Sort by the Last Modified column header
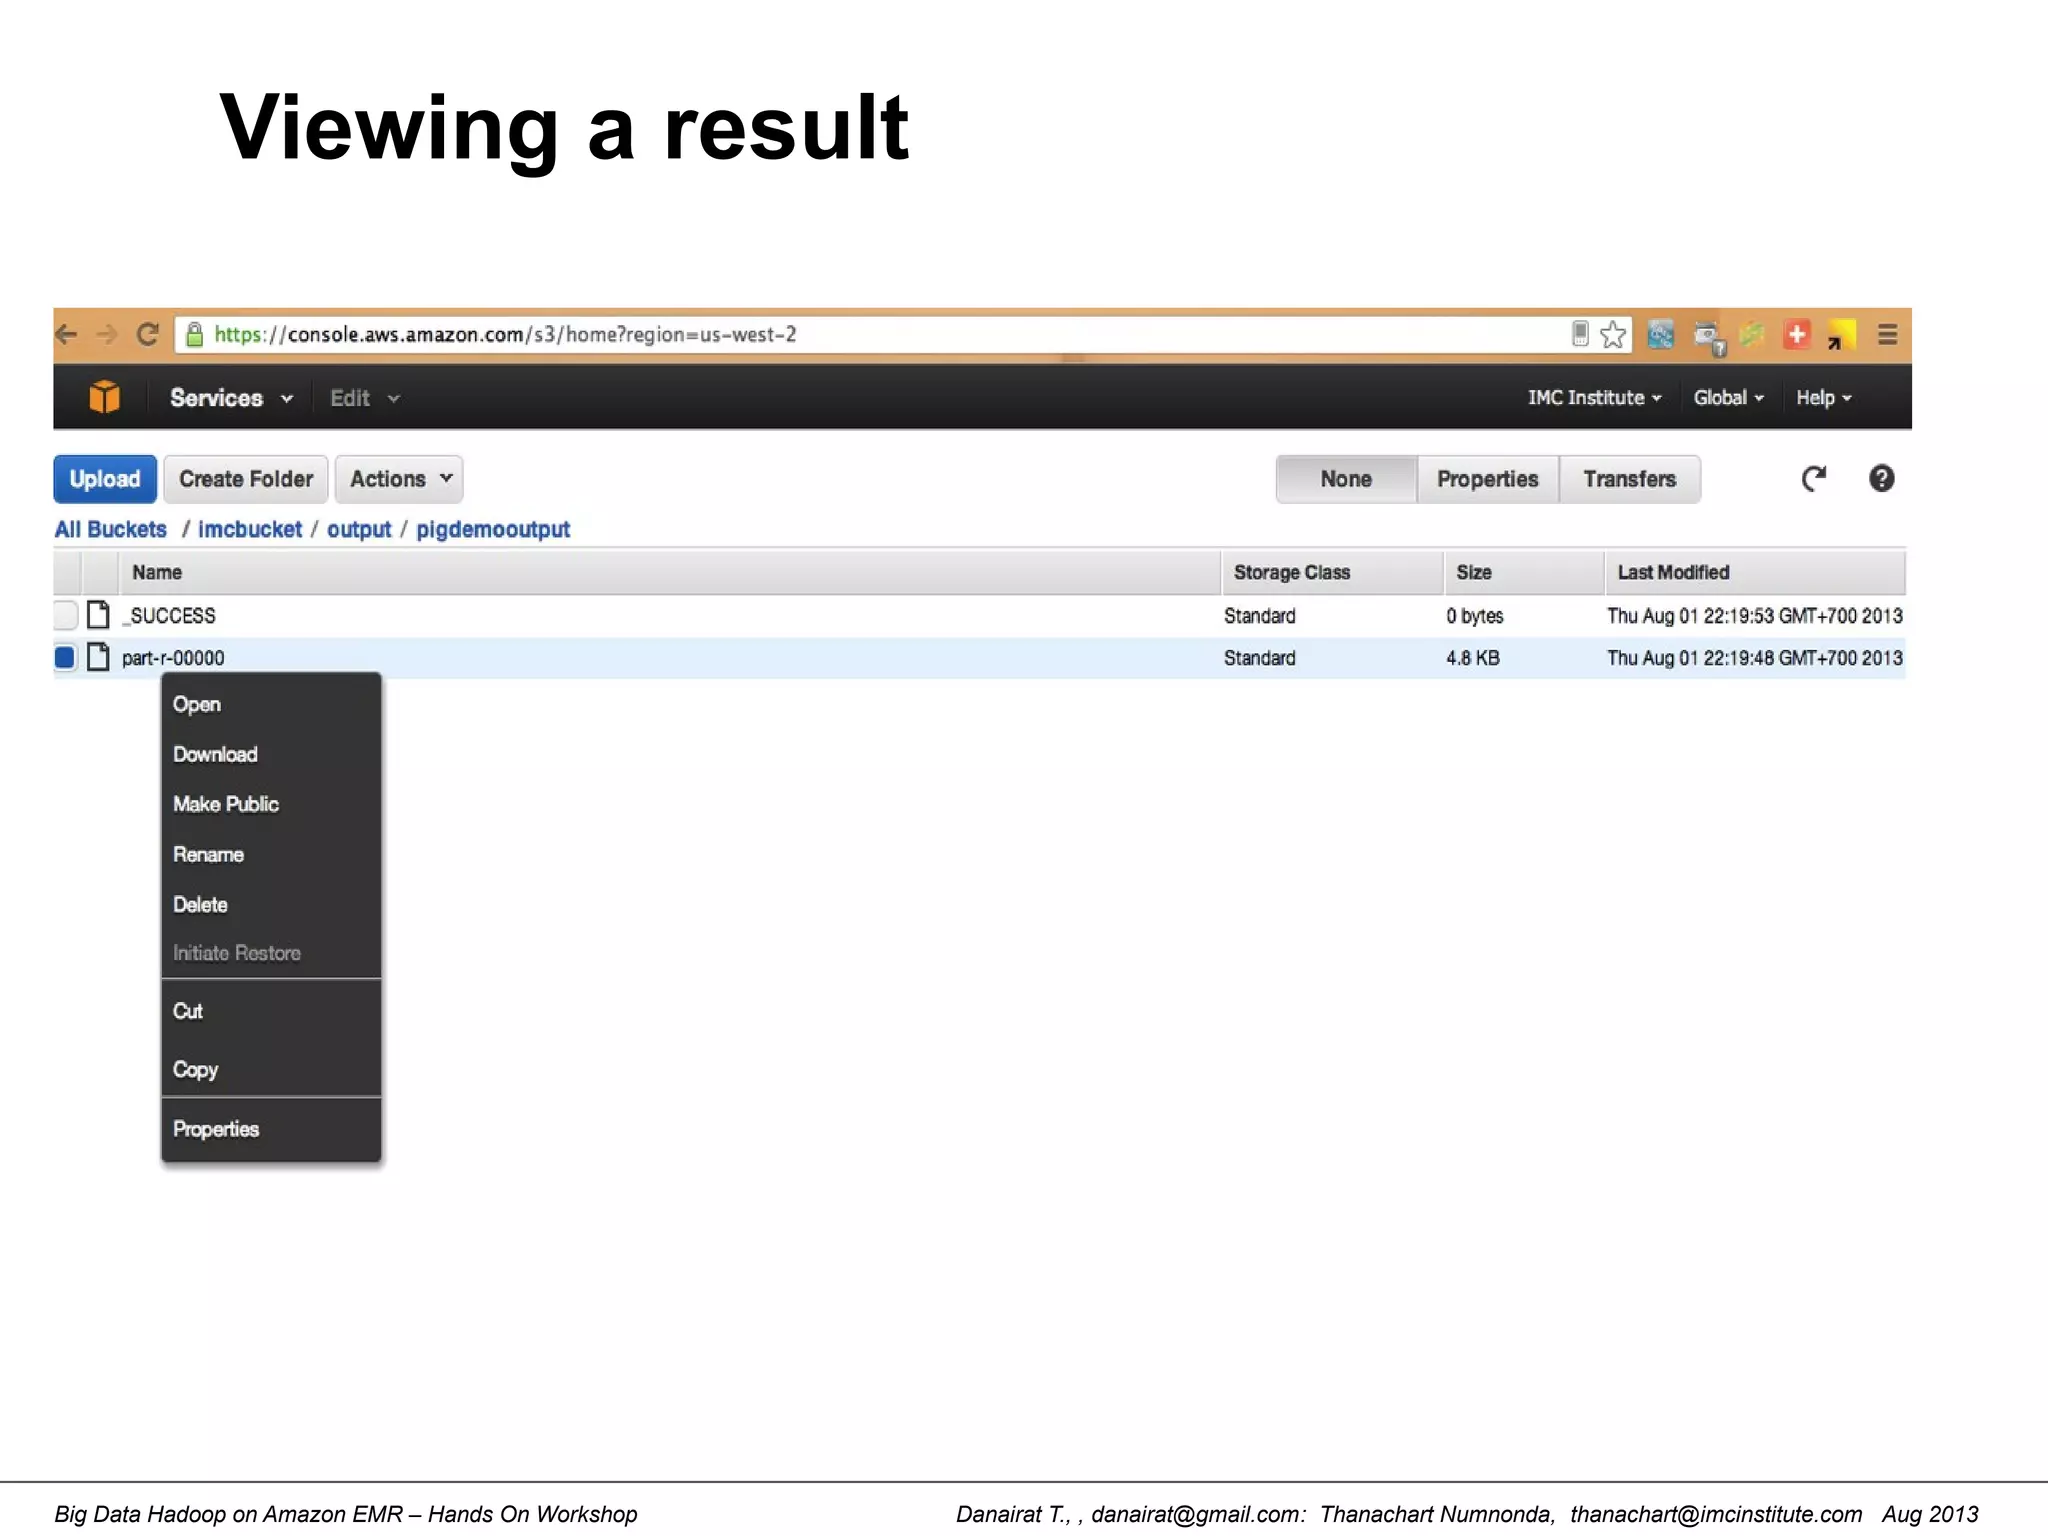The width and height of the screenshot is (2048, 1536). tap(1756, 572)
